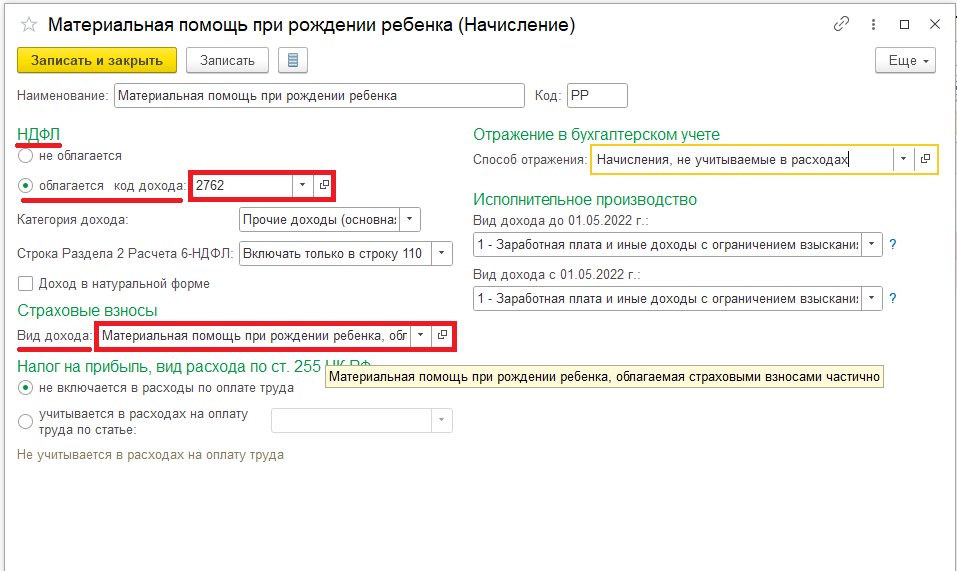Enable 'Доход в натуральной форме' checkbox
This screenshot has height=571, width=957.
click(25, 284)
